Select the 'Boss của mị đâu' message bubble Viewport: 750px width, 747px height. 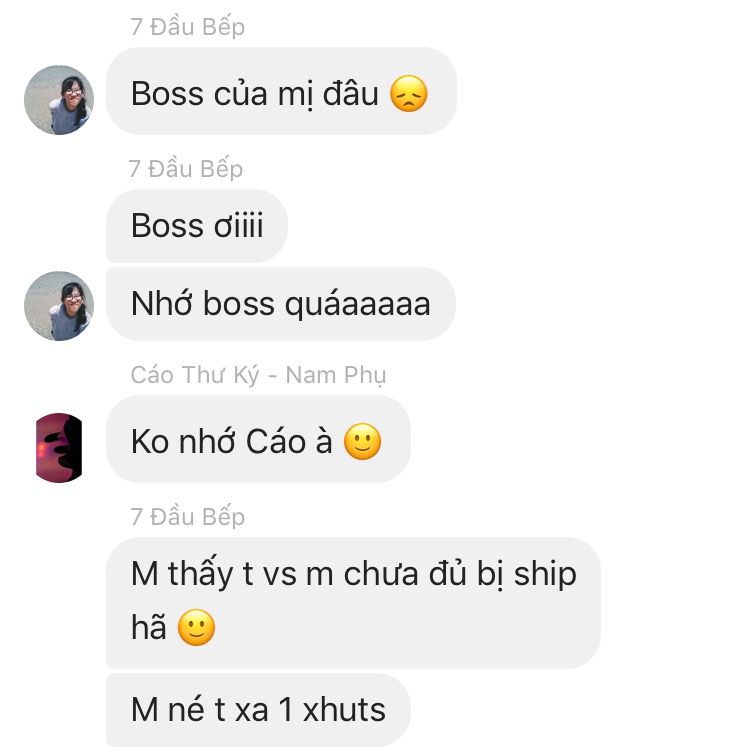(x=281, y=91)
